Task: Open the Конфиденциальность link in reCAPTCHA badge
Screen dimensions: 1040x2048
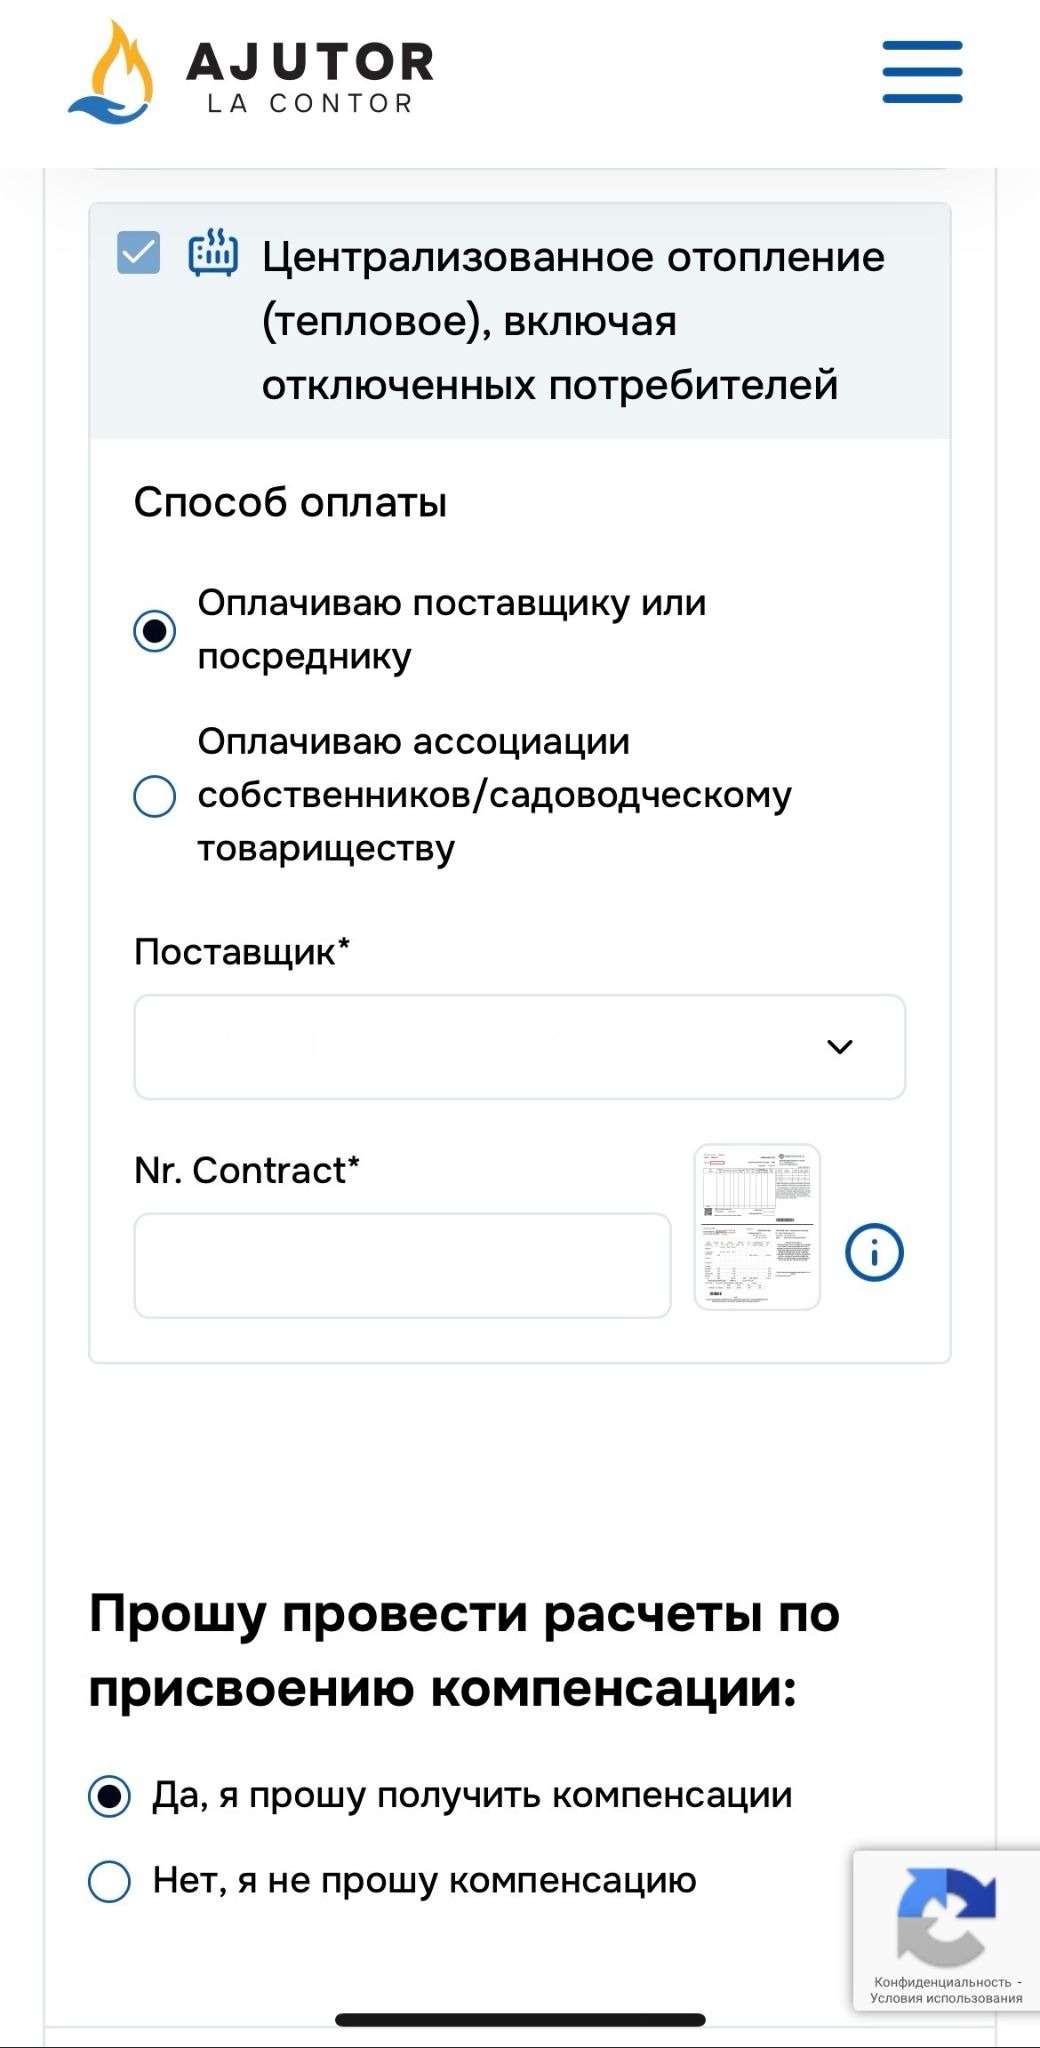Action: pos(942,1982)
